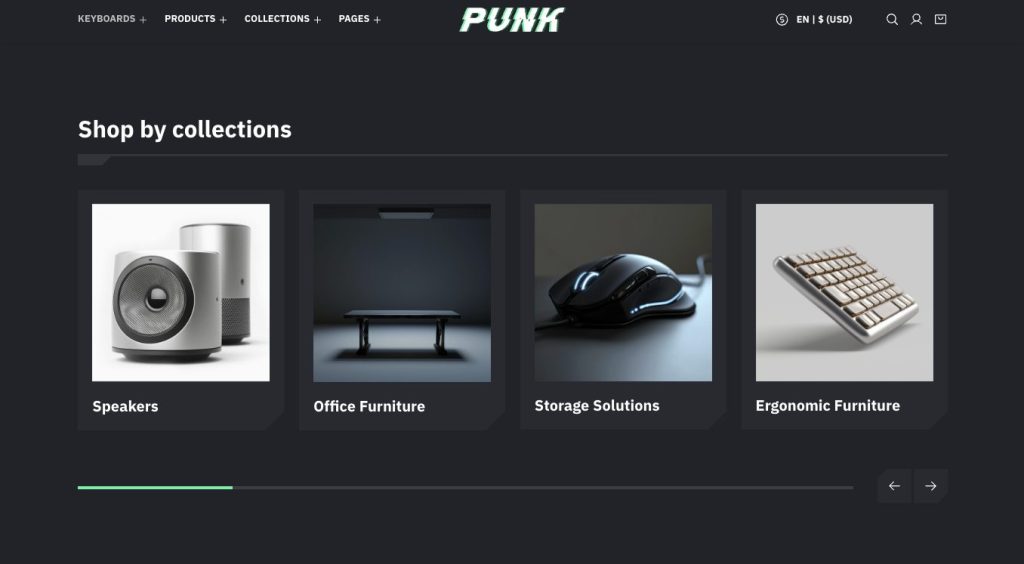Click the currency coin icon
1024x564 pixels.
click(x=782, y=20)
